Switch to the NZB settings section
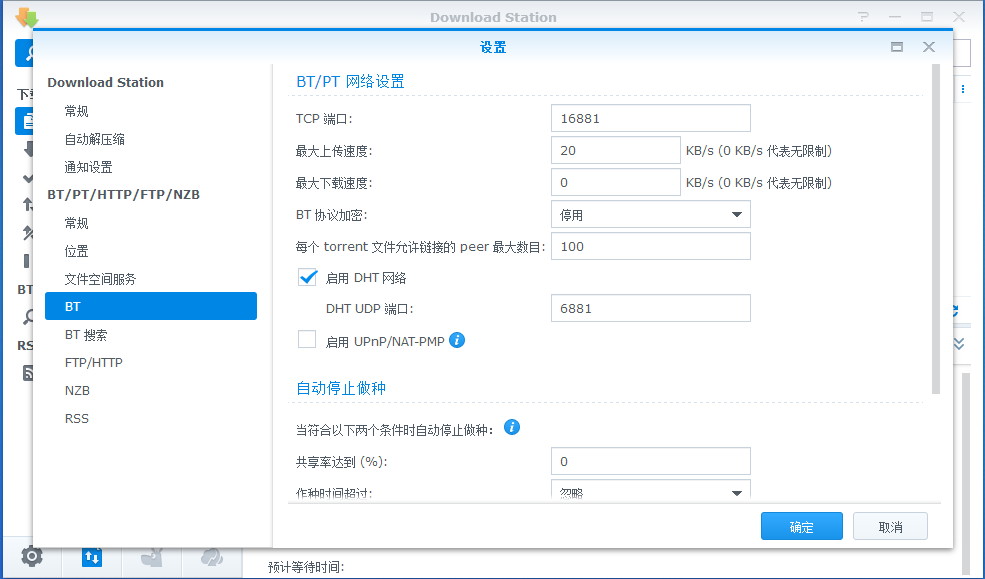Screen dimensions: 985x579 tap(78, 390)
